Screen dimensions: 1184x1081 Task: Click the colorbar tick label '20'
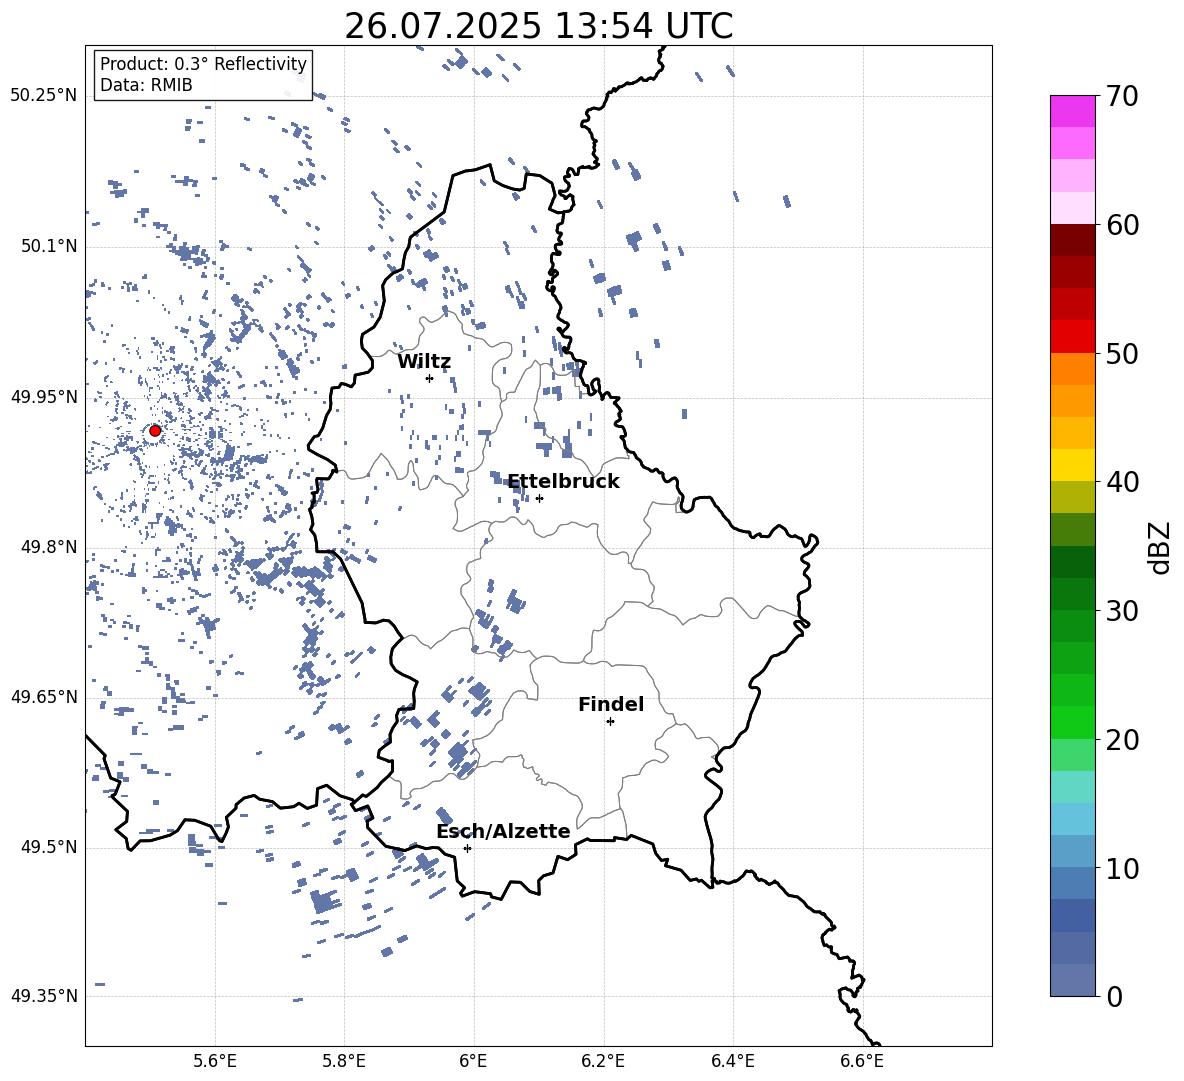1122,740
